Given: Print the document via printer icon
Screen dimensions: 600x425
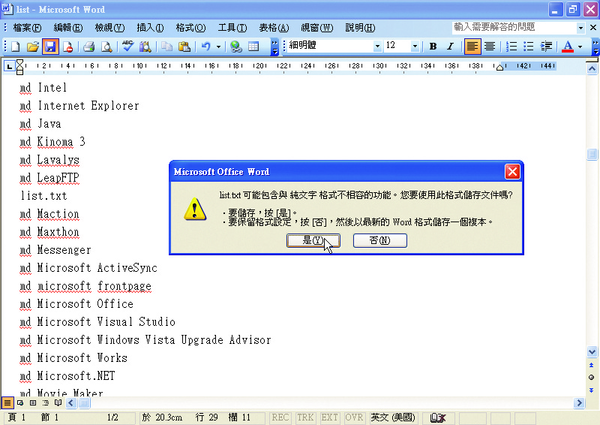Looking at the screenshot, I should pos(89,47).
